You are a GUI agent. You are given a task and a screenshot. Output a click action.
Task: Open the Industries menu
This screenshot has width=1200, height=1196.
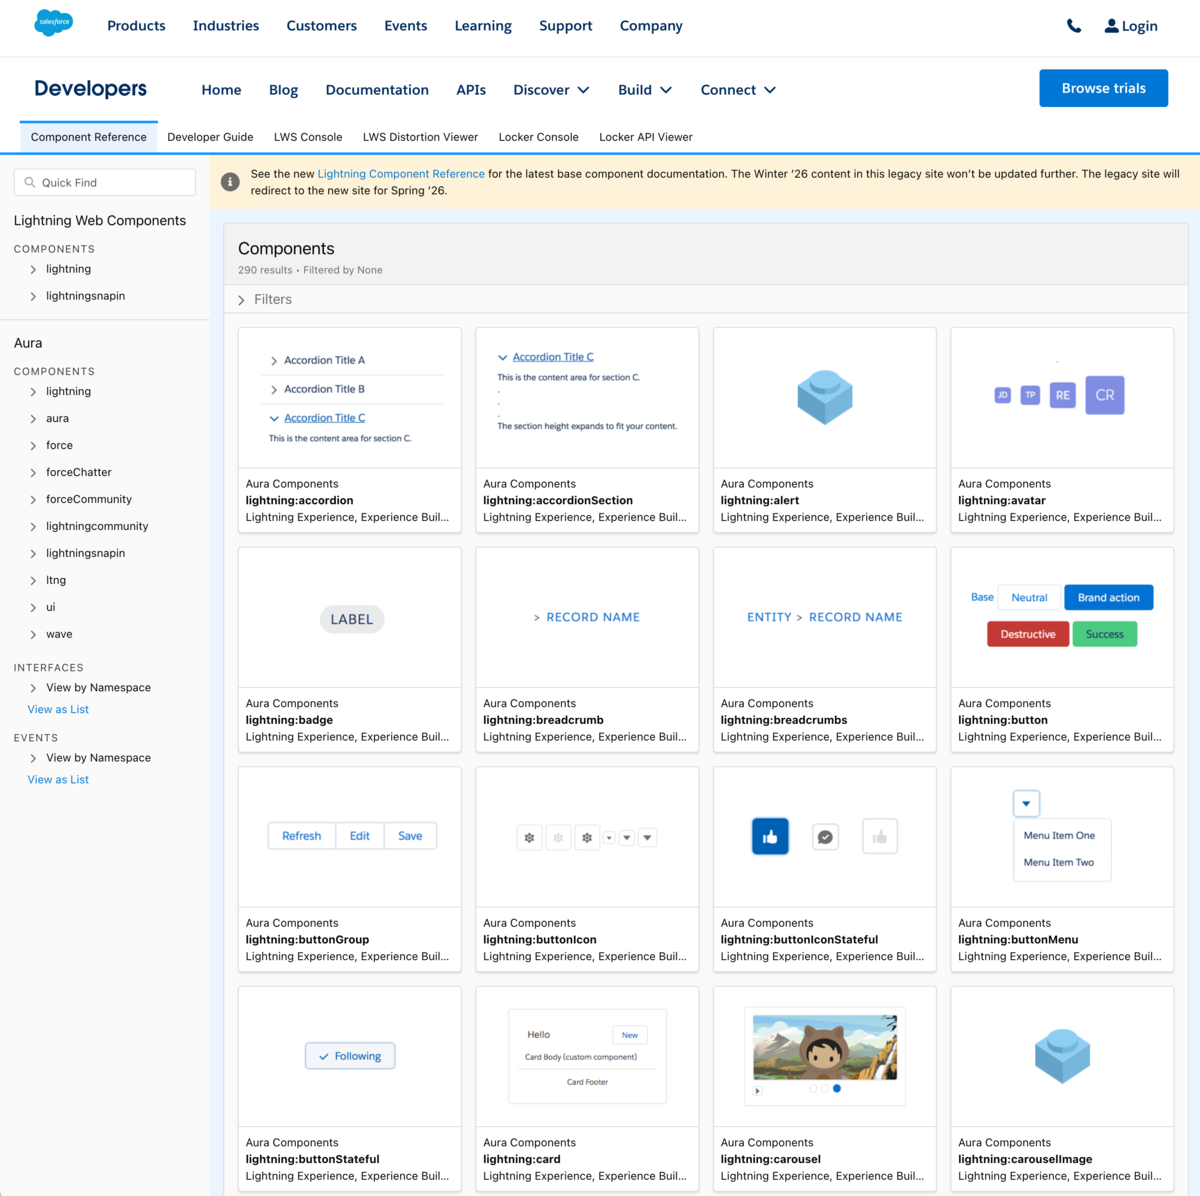tap(226, 26)
